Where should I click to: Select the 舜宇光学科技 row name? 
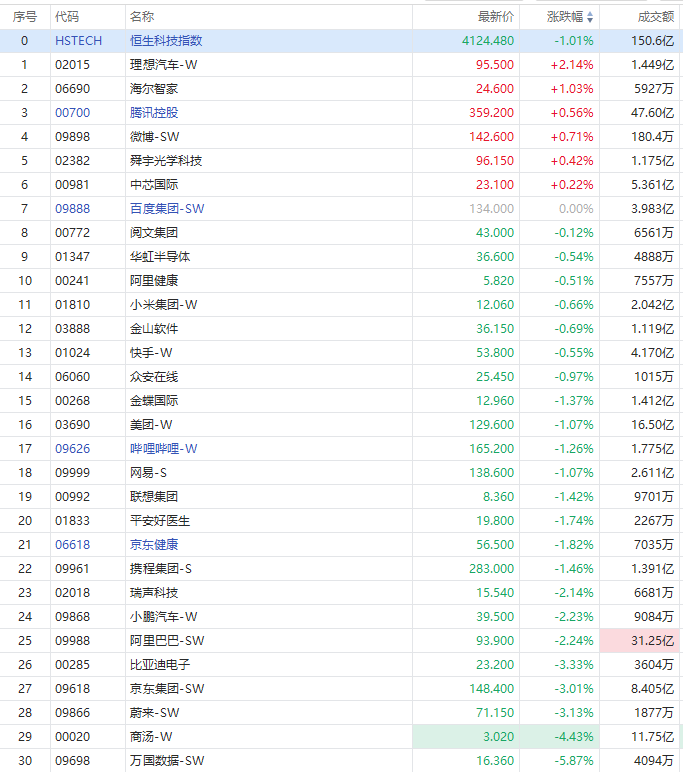166,161
